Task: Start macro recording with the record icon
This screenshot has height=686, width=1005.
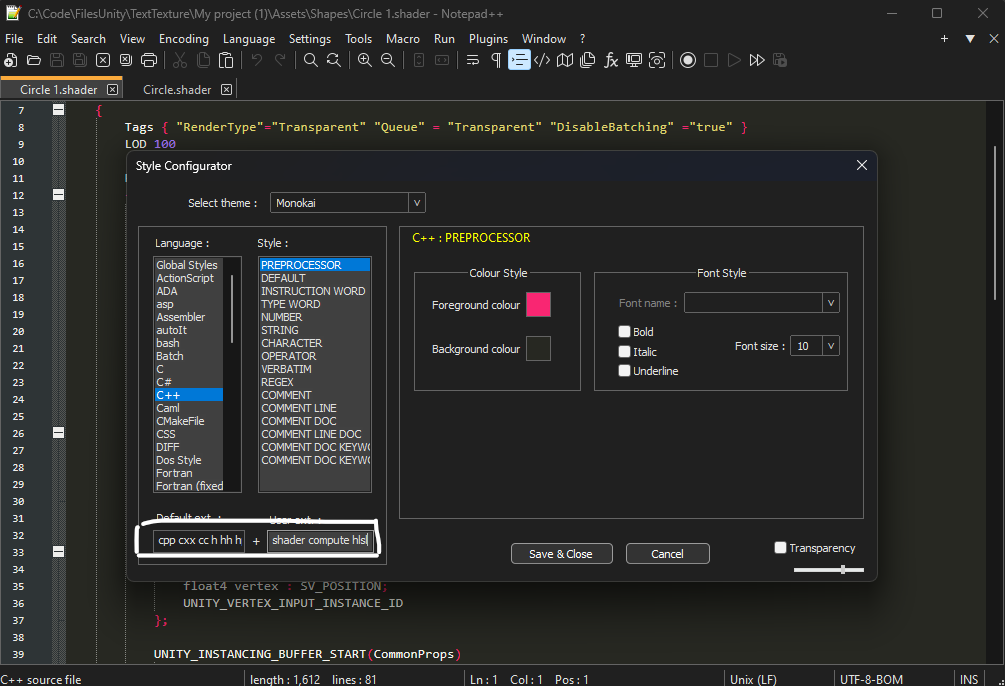Action: click(688, 60)
